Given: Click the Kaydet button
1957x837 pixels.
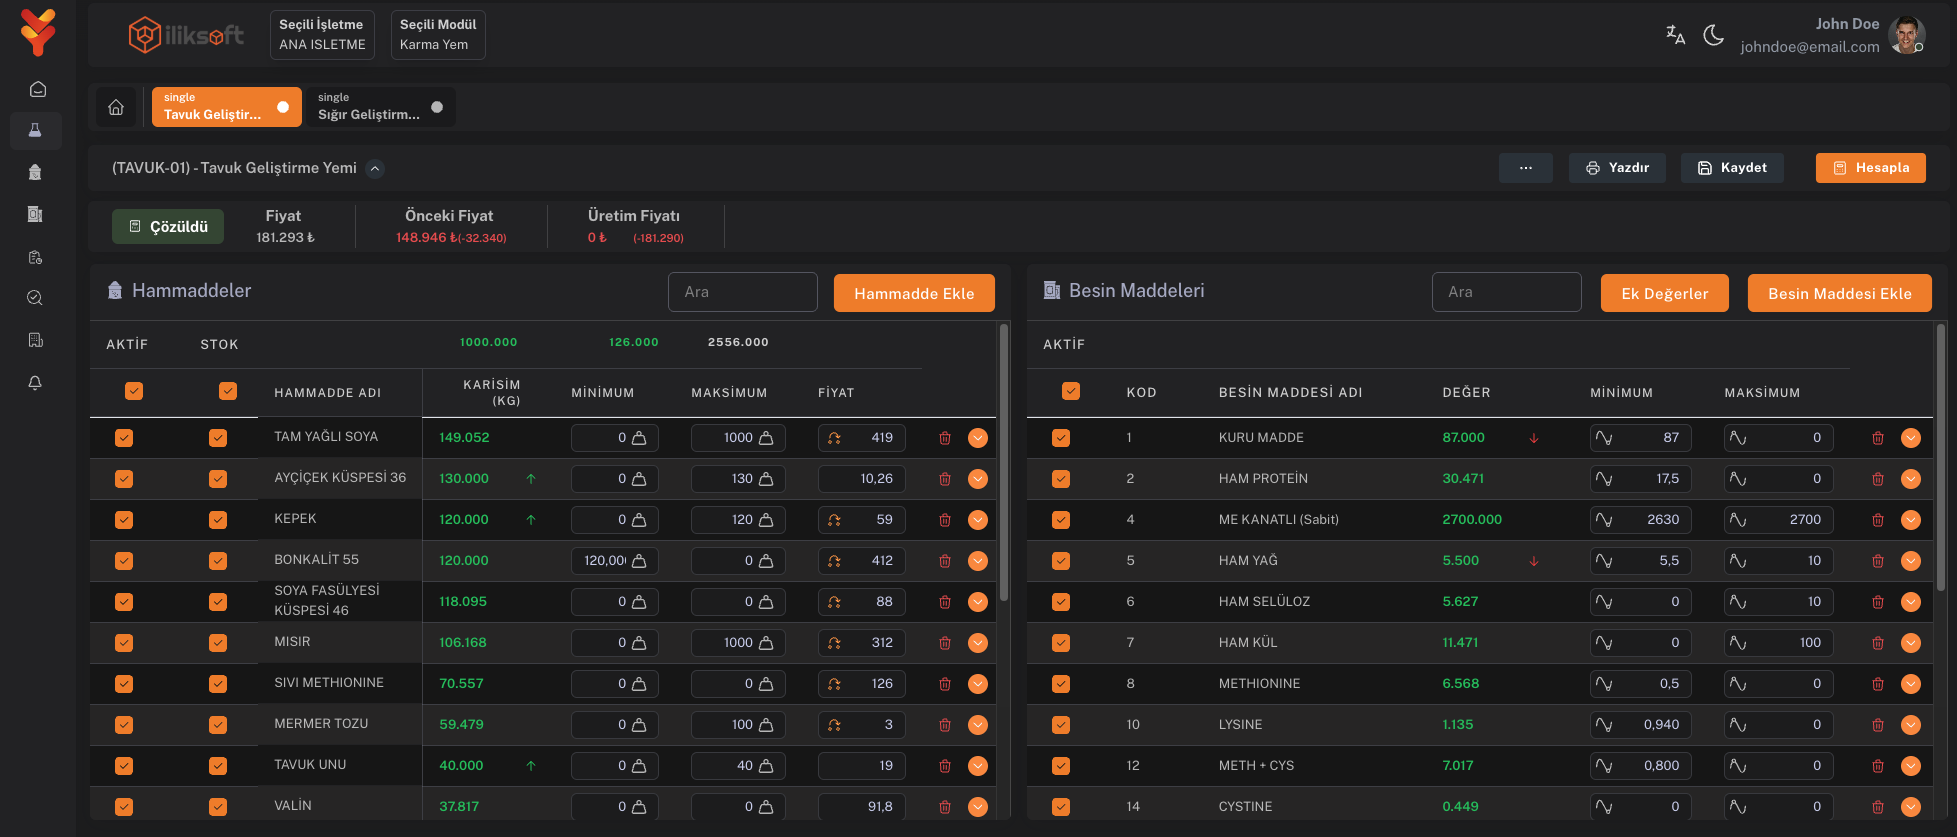Looking at the screenshot, I should coord(1732,168).
